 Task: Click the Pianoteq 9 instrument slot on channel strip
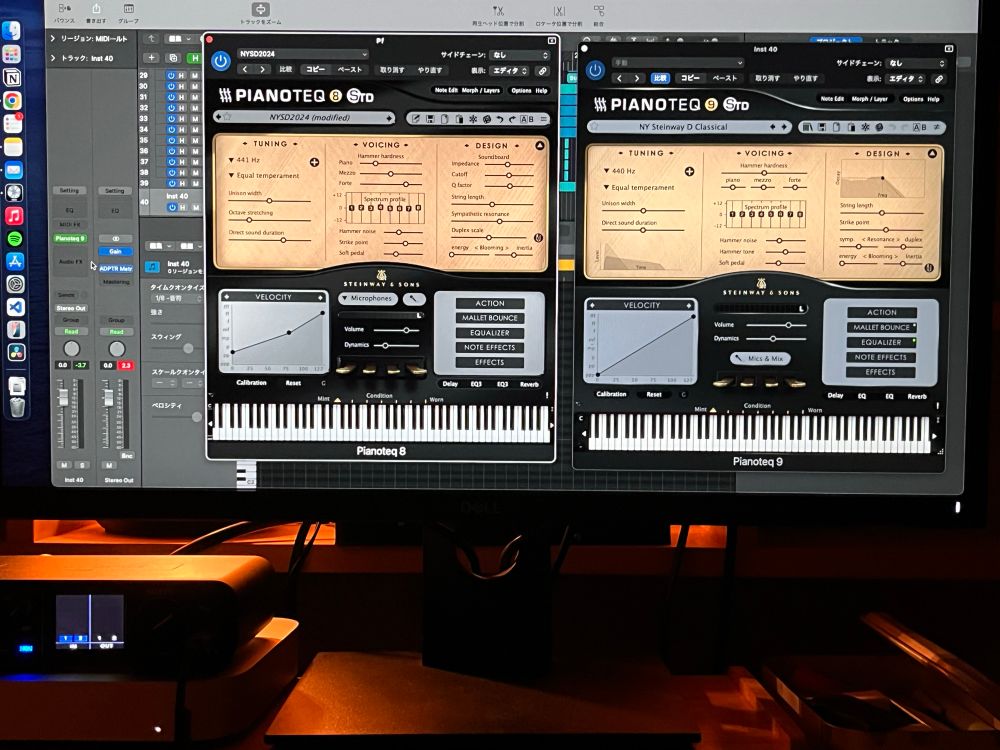point(70,238)
